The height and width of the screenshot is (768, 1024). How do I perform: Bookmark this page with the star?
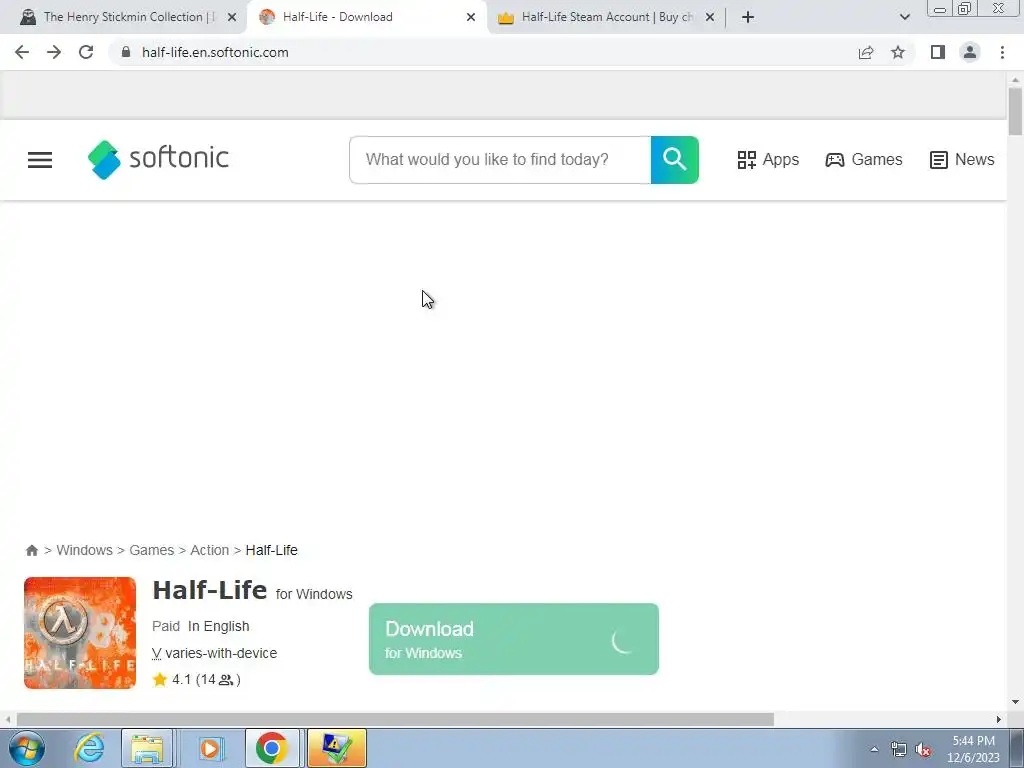tap(898, 52)
